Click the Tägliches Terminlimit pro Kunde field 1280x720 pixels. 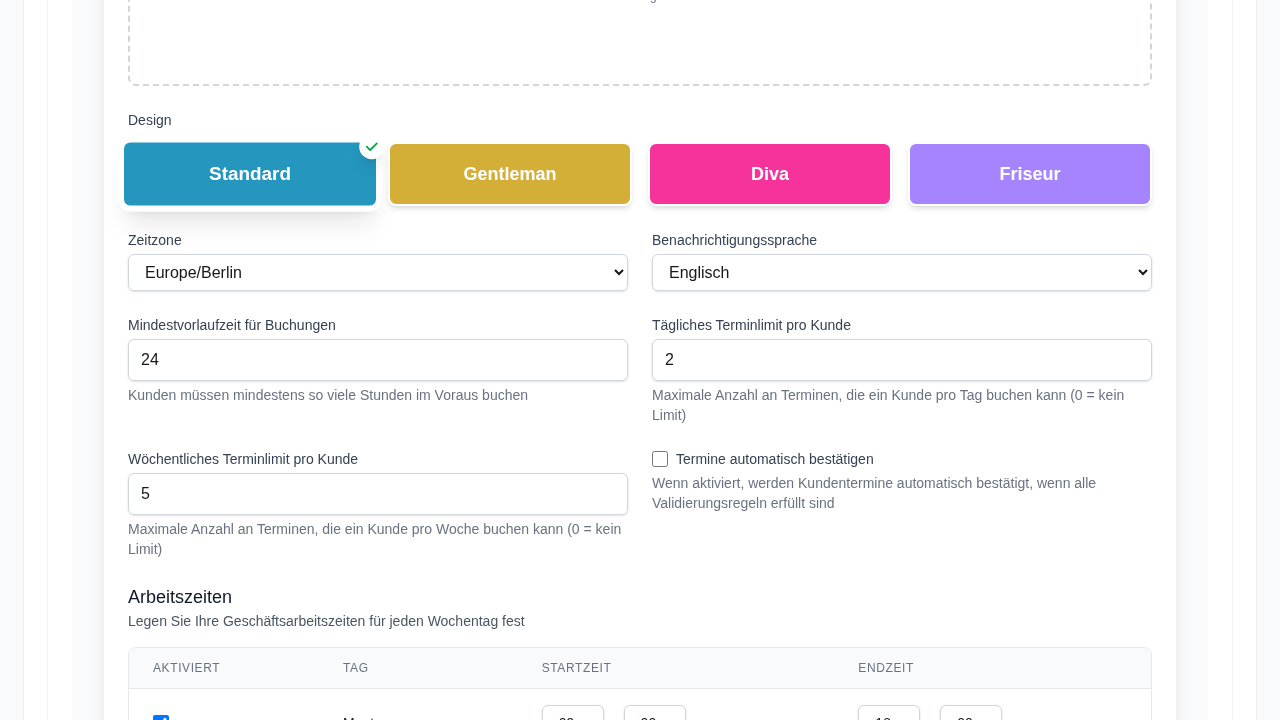(x=902, y=360)
